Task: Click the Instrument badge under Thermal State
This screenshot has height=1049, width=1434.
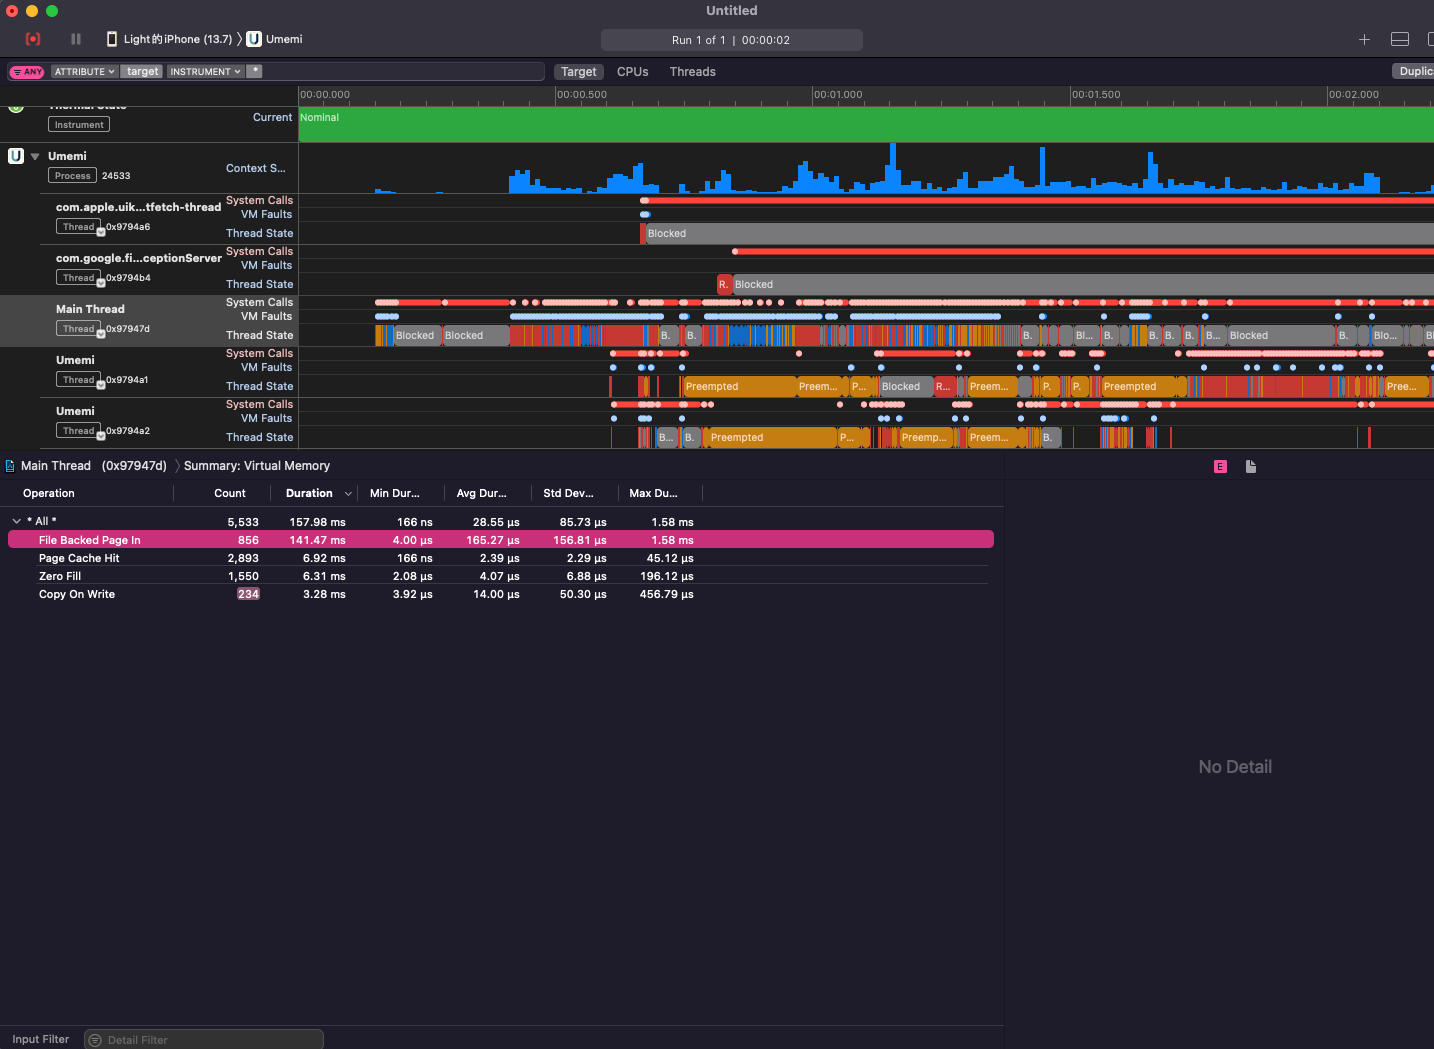Action: coord(79,125)
